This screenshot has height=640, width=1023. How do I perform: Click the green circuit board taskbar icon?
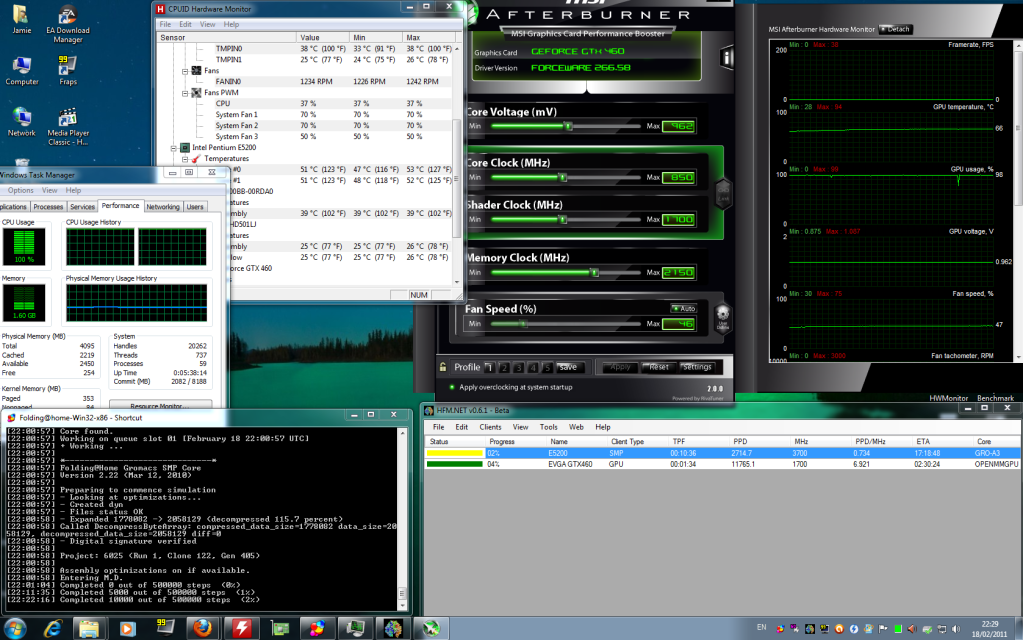[280, 628]
